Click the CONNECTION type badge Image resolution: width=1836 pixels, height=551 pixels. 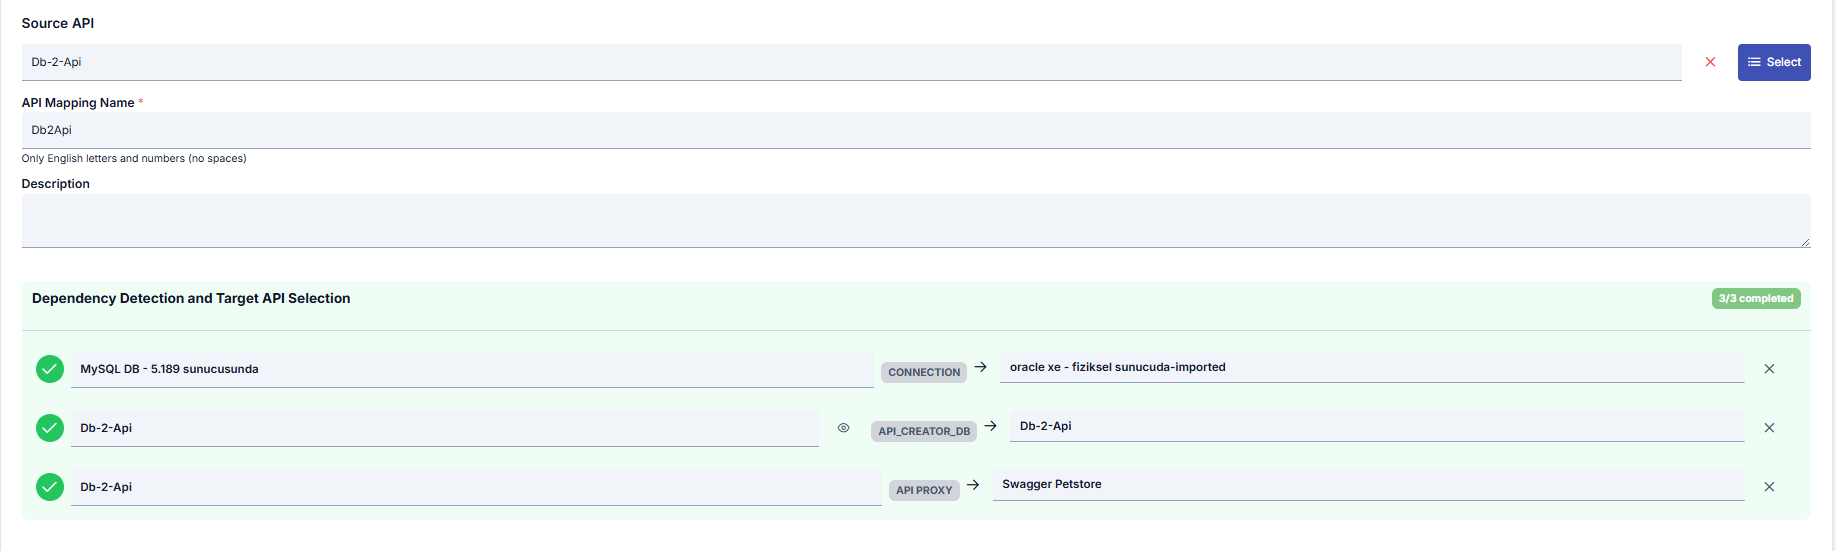pyautogui.click(x=924, y=372)
